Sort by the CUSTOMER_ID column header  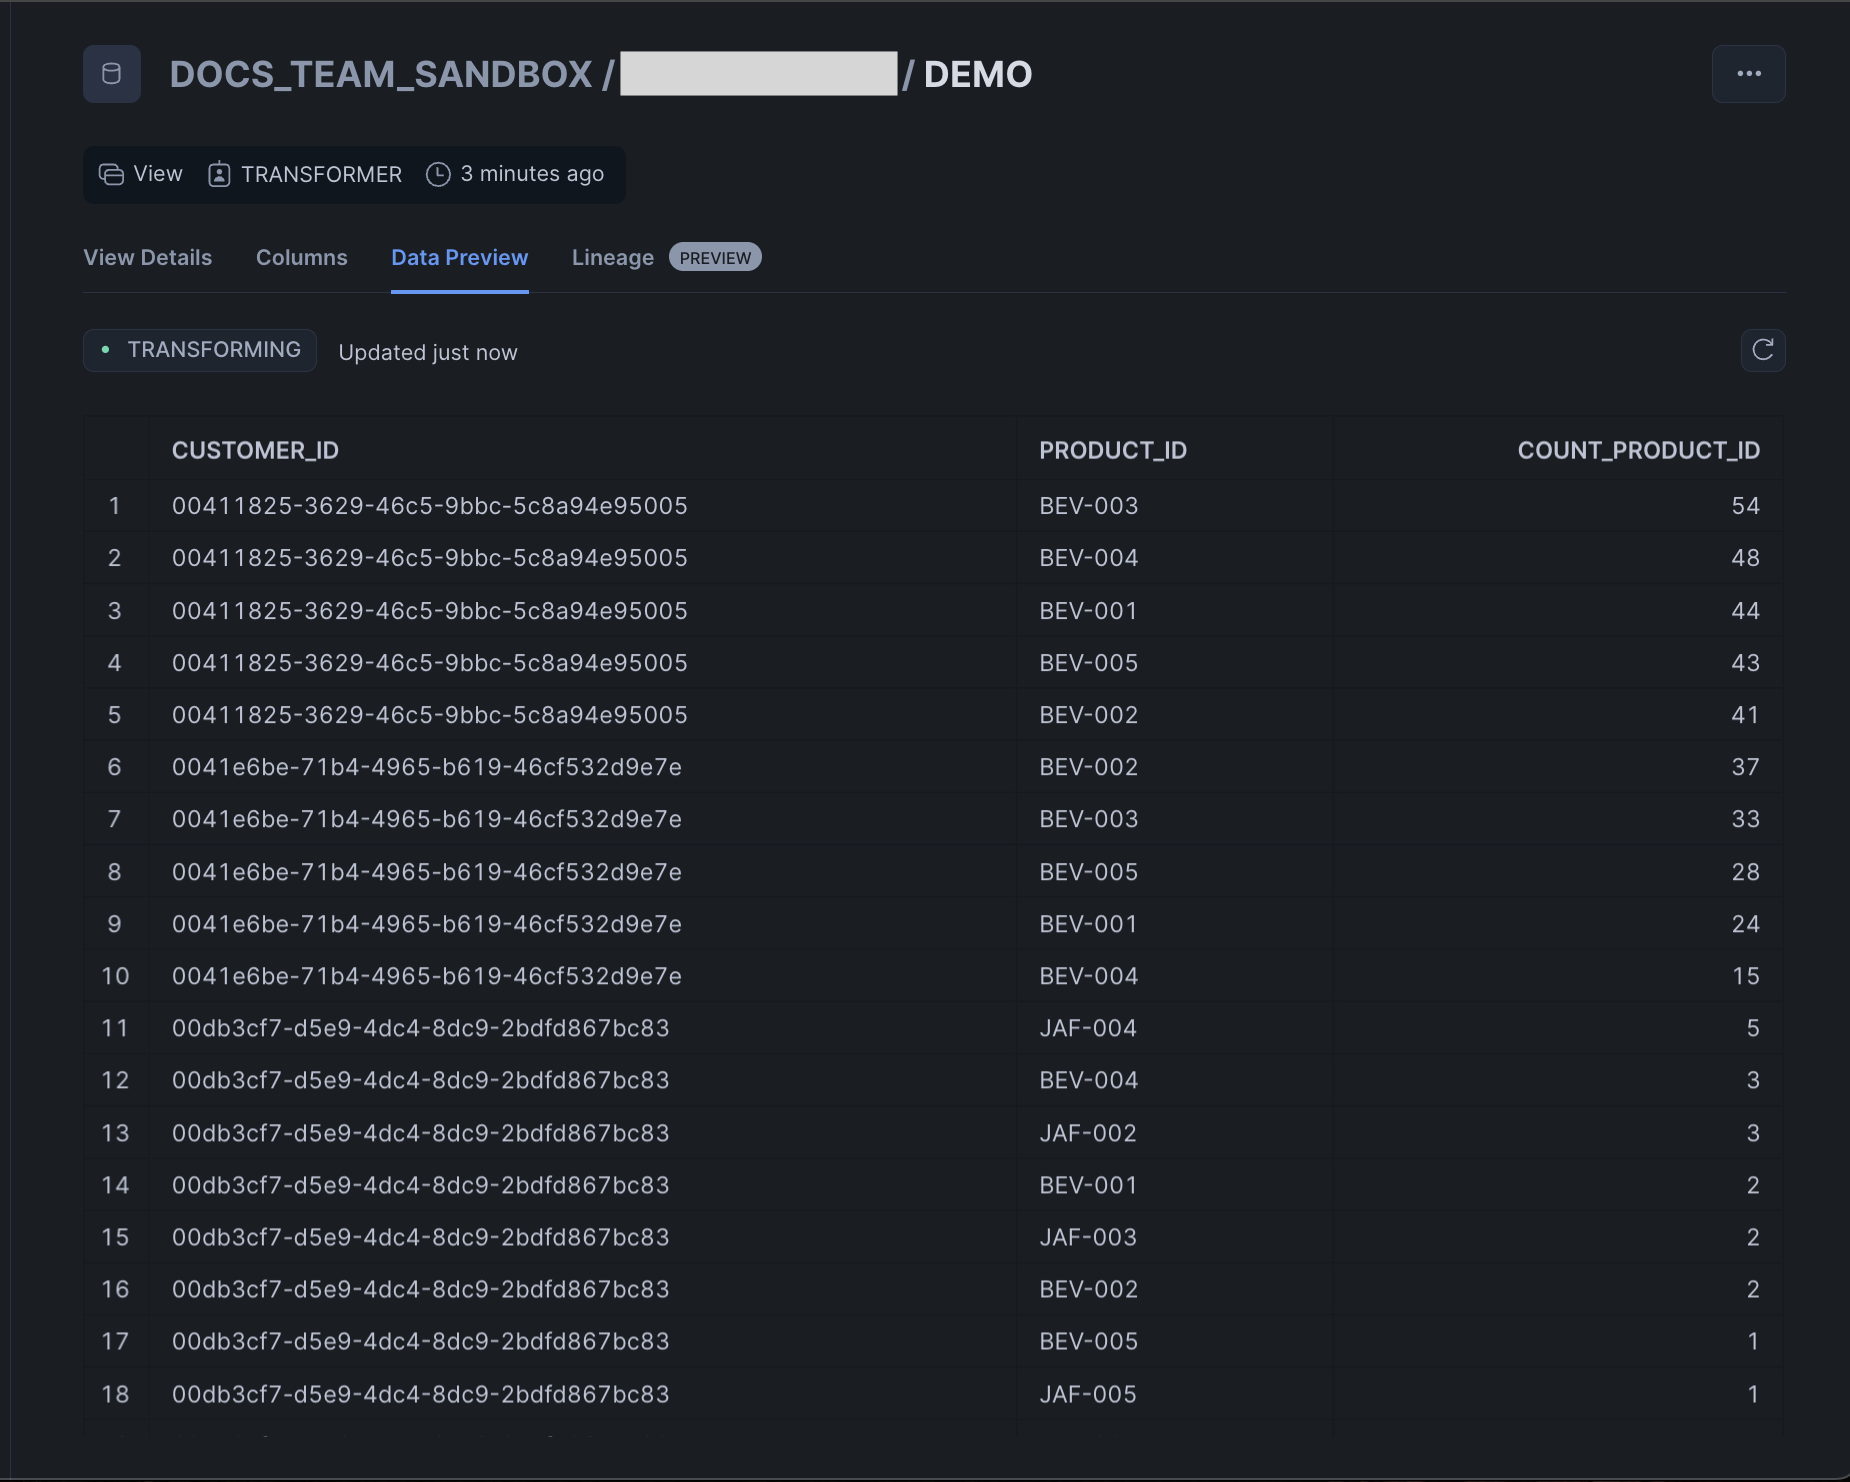coord(255,450)
